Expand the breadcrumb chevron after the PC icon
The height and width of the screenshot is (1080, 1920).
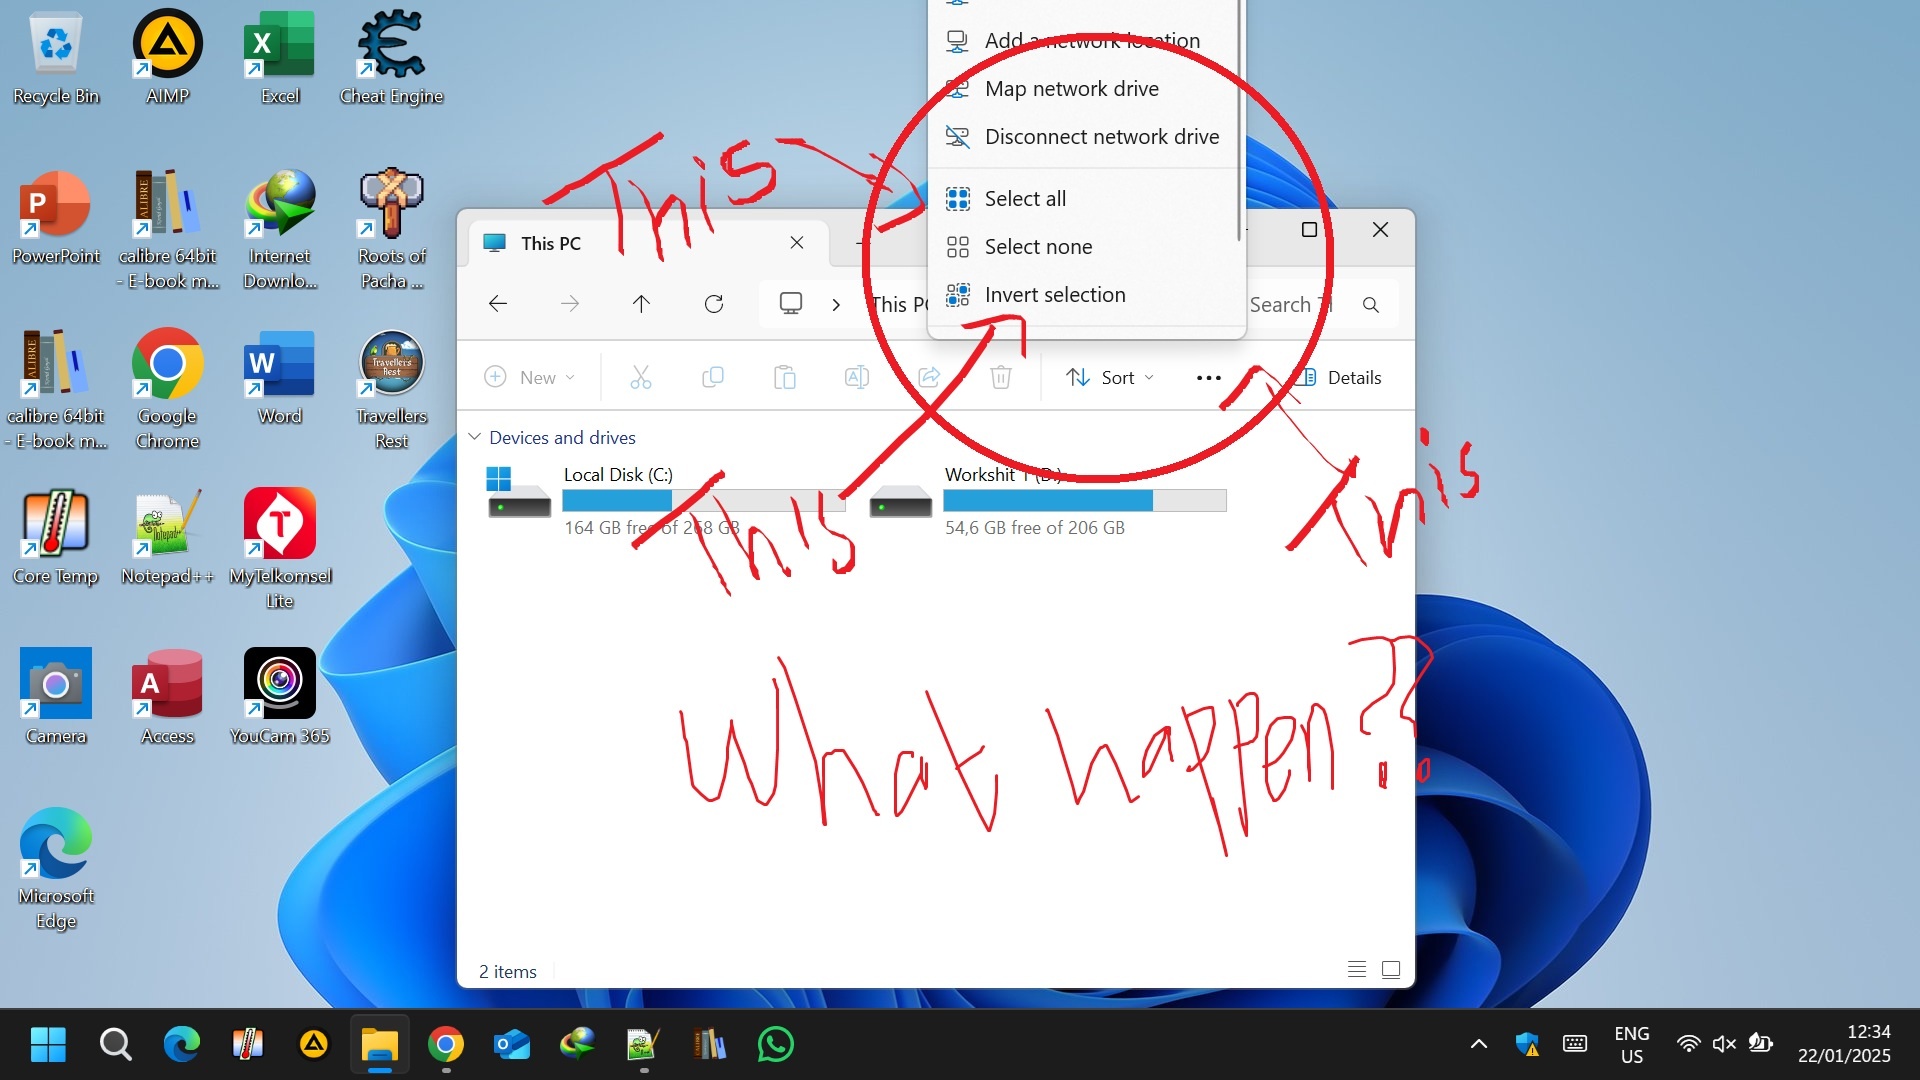pyautogui.click(x=836, y=304)
